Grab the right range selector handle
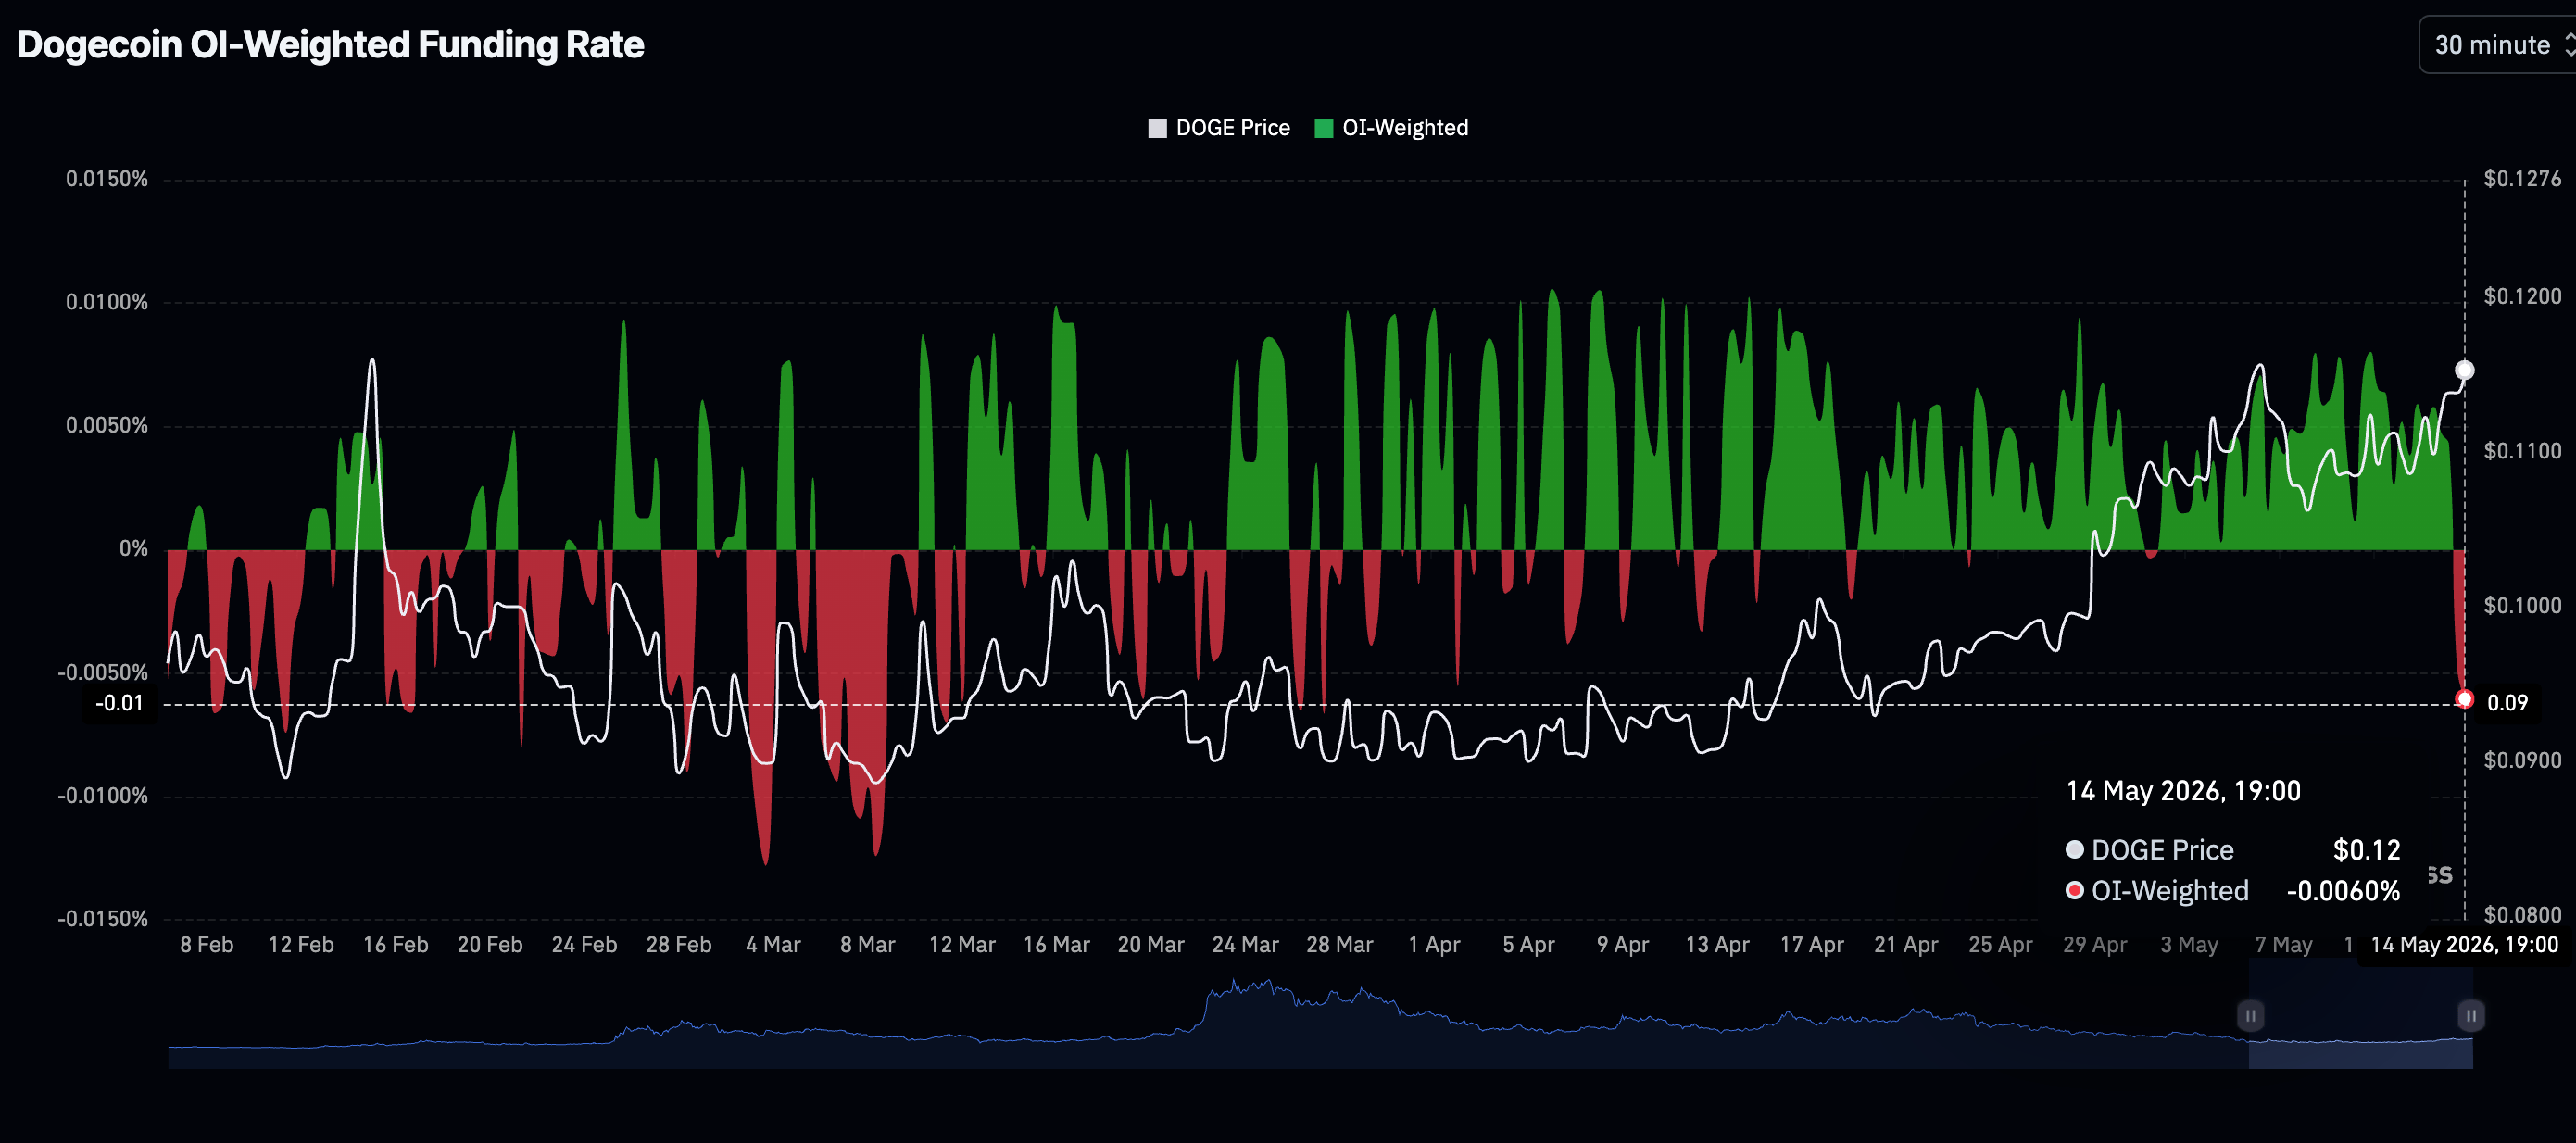Screen dimensions: 2576x1143 [x=2471, y=1016]
